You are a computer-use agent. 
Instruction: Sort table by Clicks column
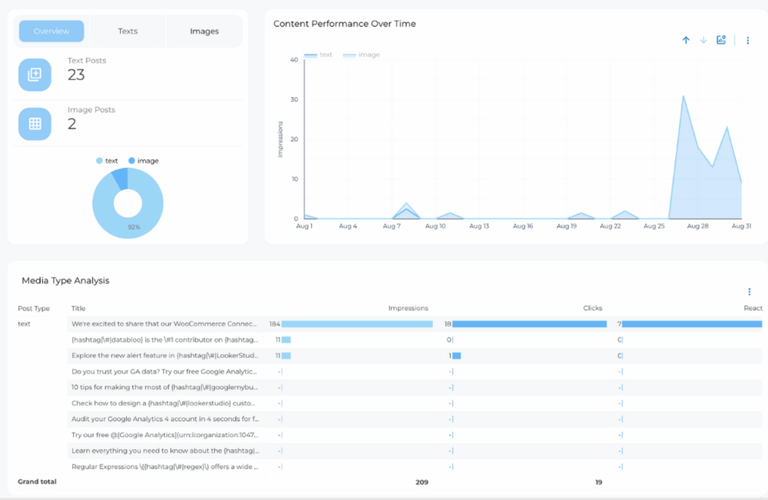593,308
